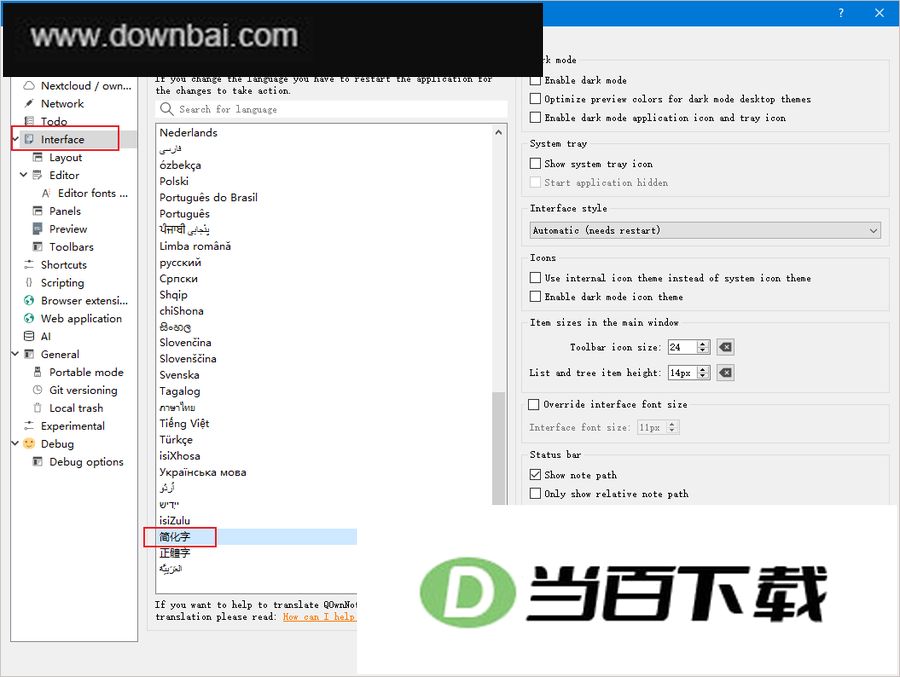The image size is (900, 677).
Task: Check Show system tray icon
Action: (535, 164)
